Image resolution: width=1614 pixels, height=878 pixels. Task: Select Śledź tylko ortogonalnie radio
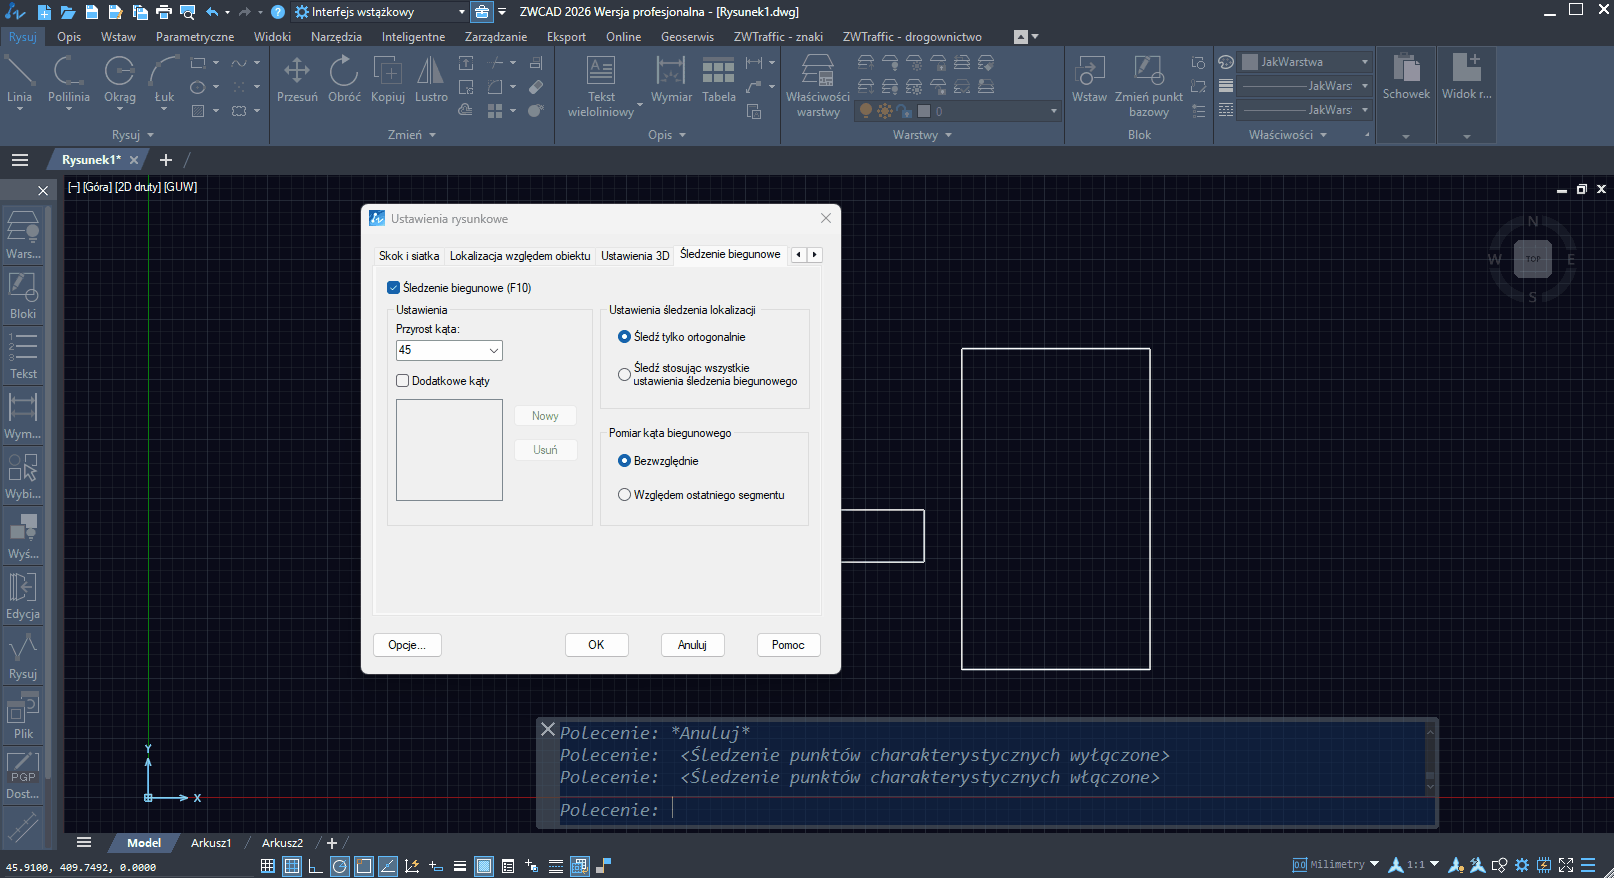point(624,337)
